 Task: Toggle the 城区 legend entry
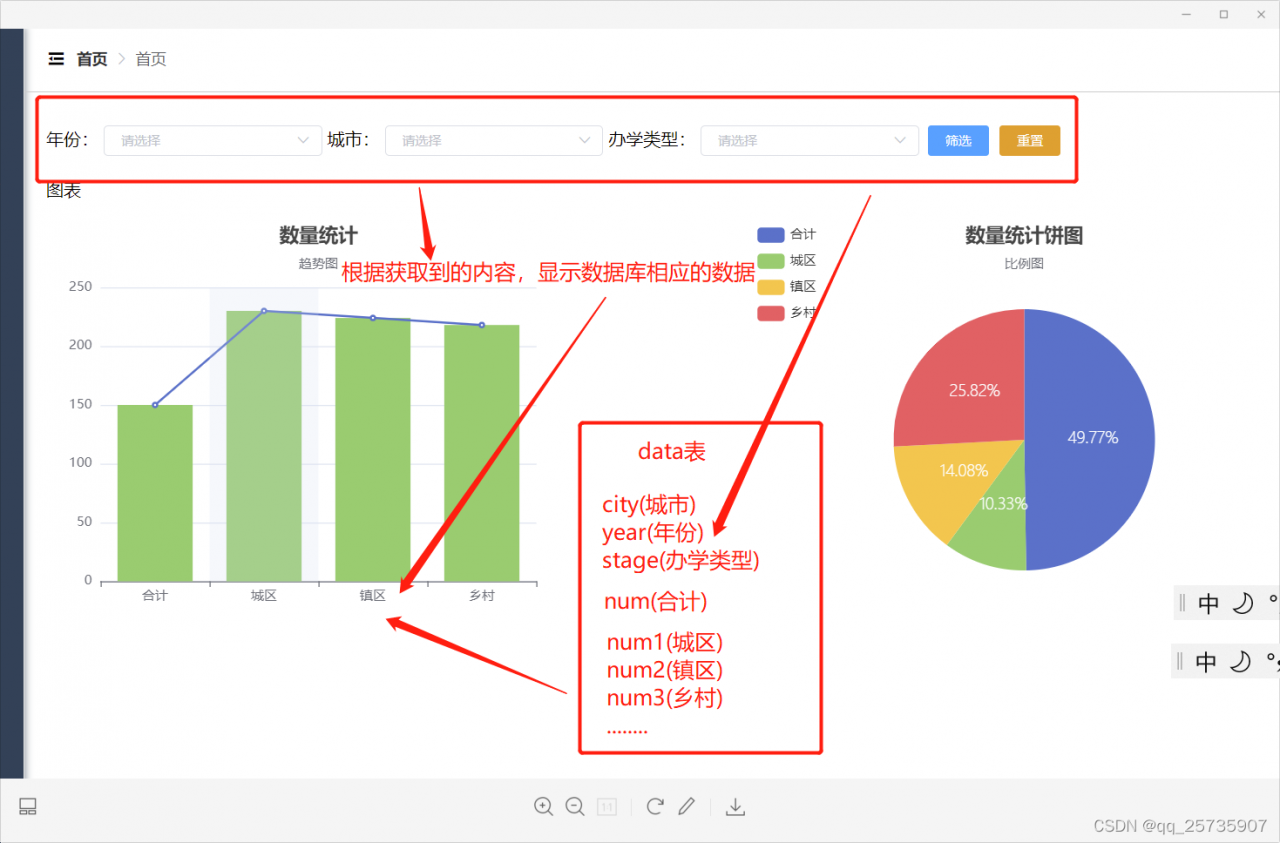tap(787, 261)
